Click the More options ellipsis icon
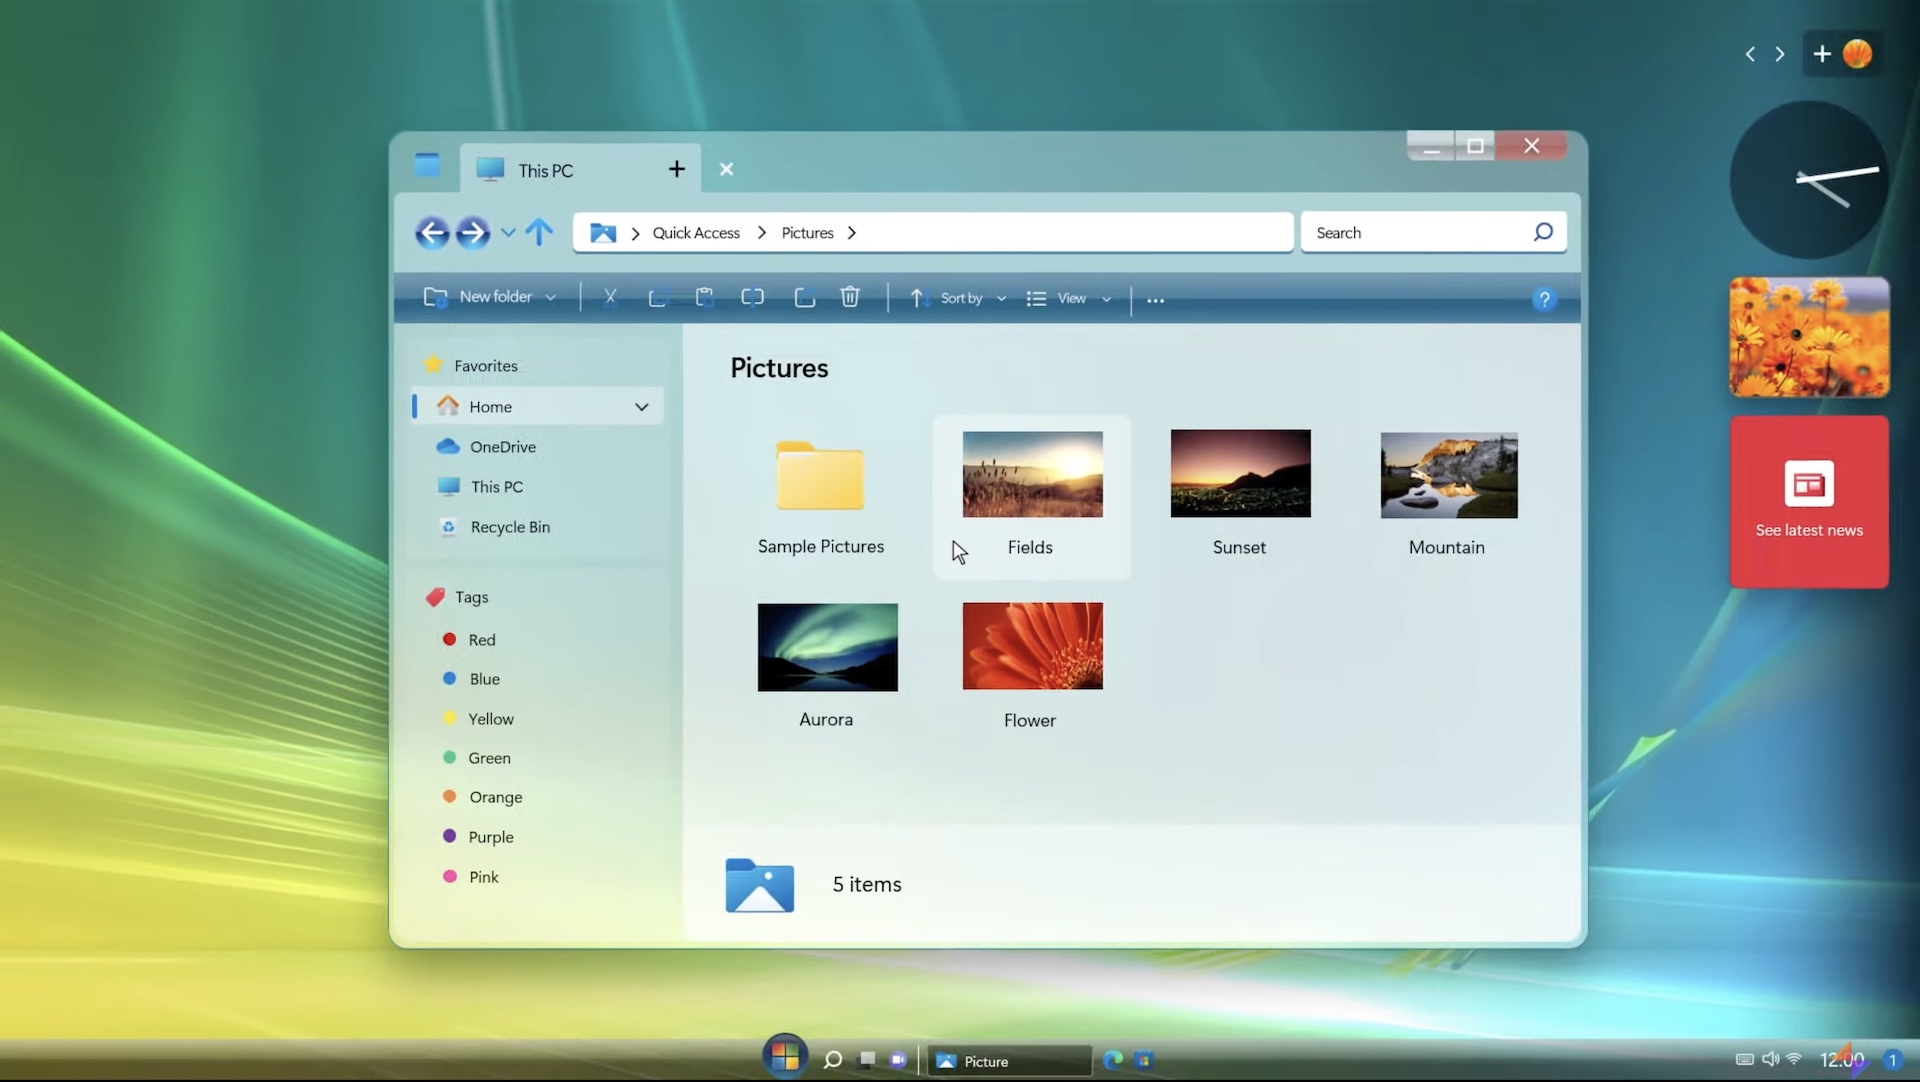The image size is (1920, 1082). point(1155,299)
